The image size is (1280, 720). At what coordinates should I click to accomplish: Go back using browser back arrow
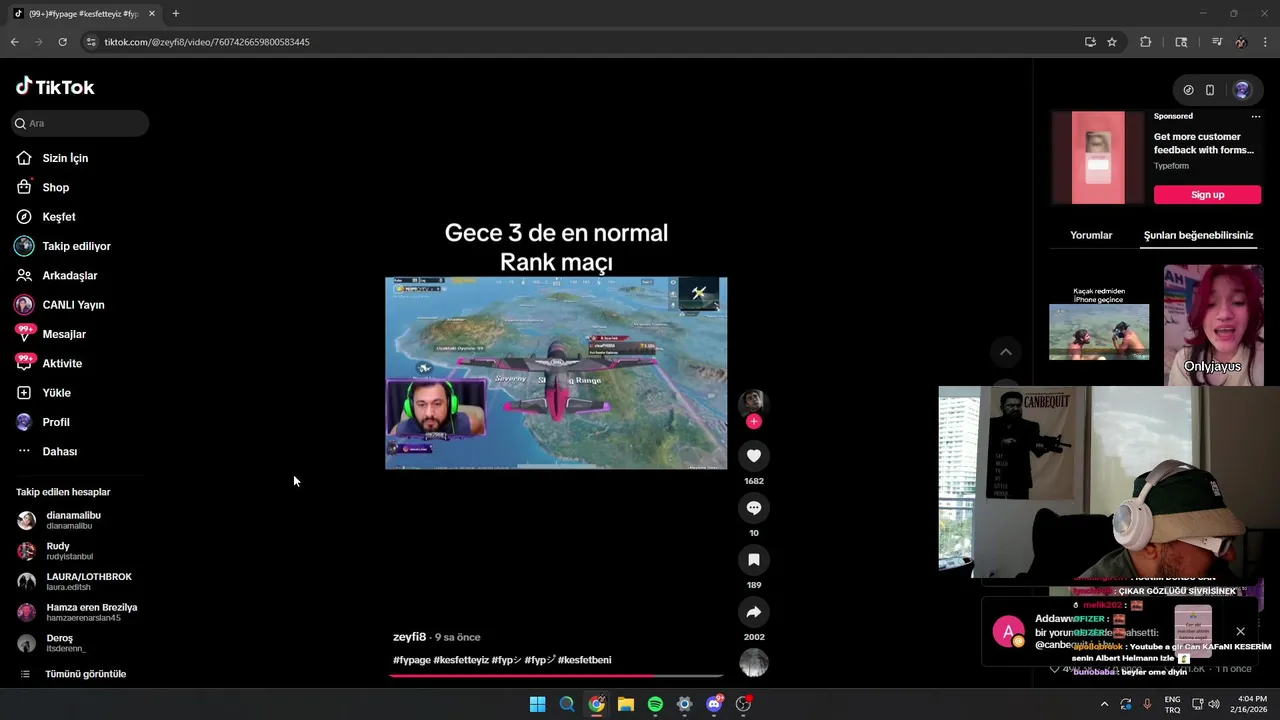14,42
